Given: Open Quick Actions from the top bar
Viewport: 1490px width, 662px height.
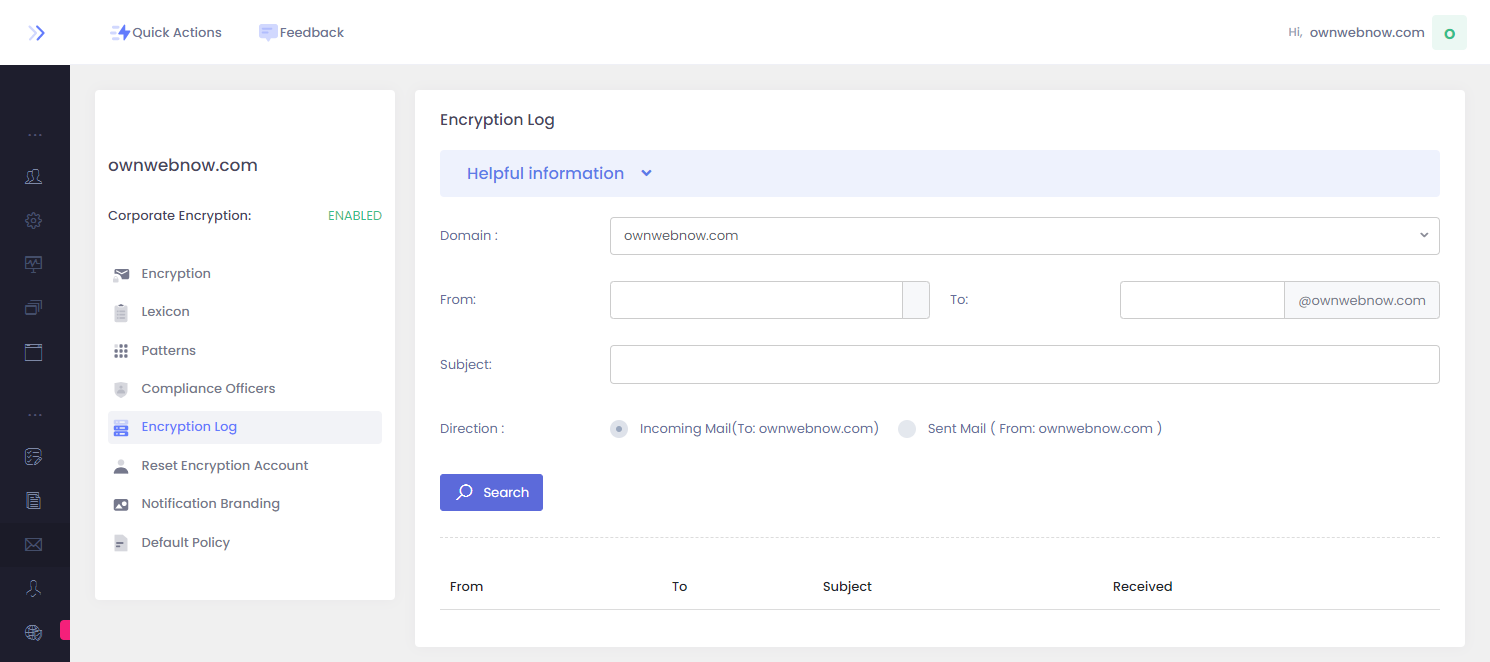Looking at the screenshot, I should [165, 32].
